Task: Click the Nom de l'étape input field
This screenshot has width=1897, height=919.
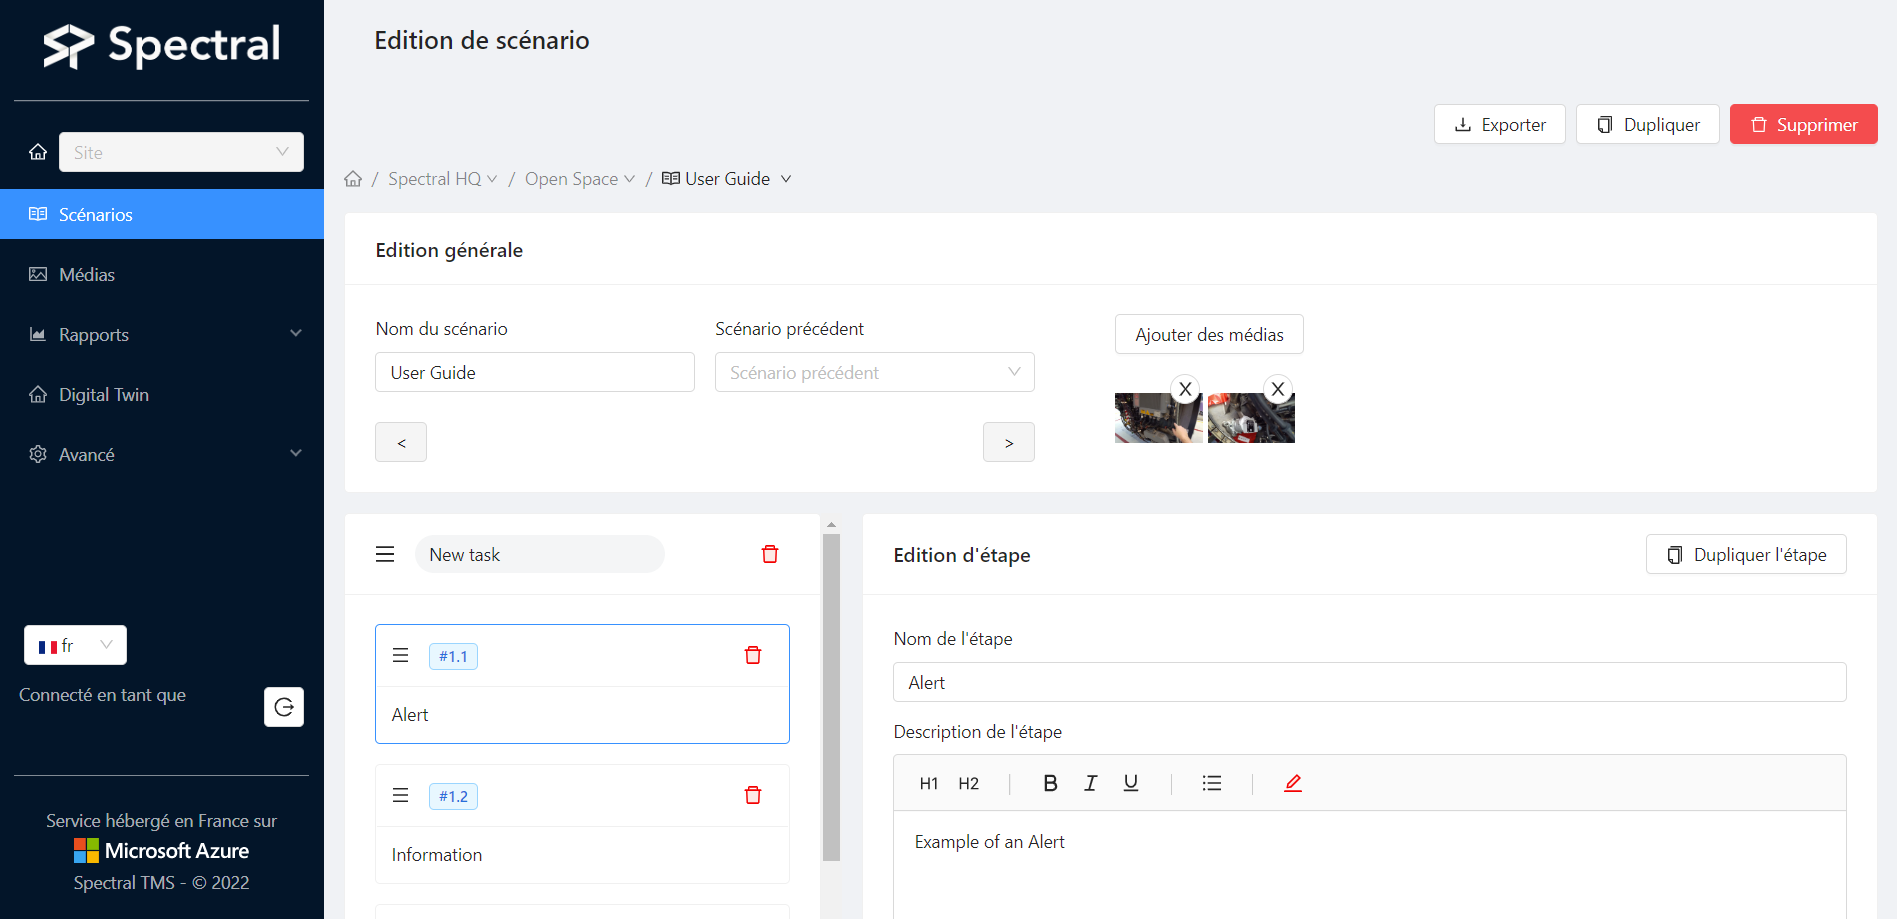Action: click(x=1369, y=682)
